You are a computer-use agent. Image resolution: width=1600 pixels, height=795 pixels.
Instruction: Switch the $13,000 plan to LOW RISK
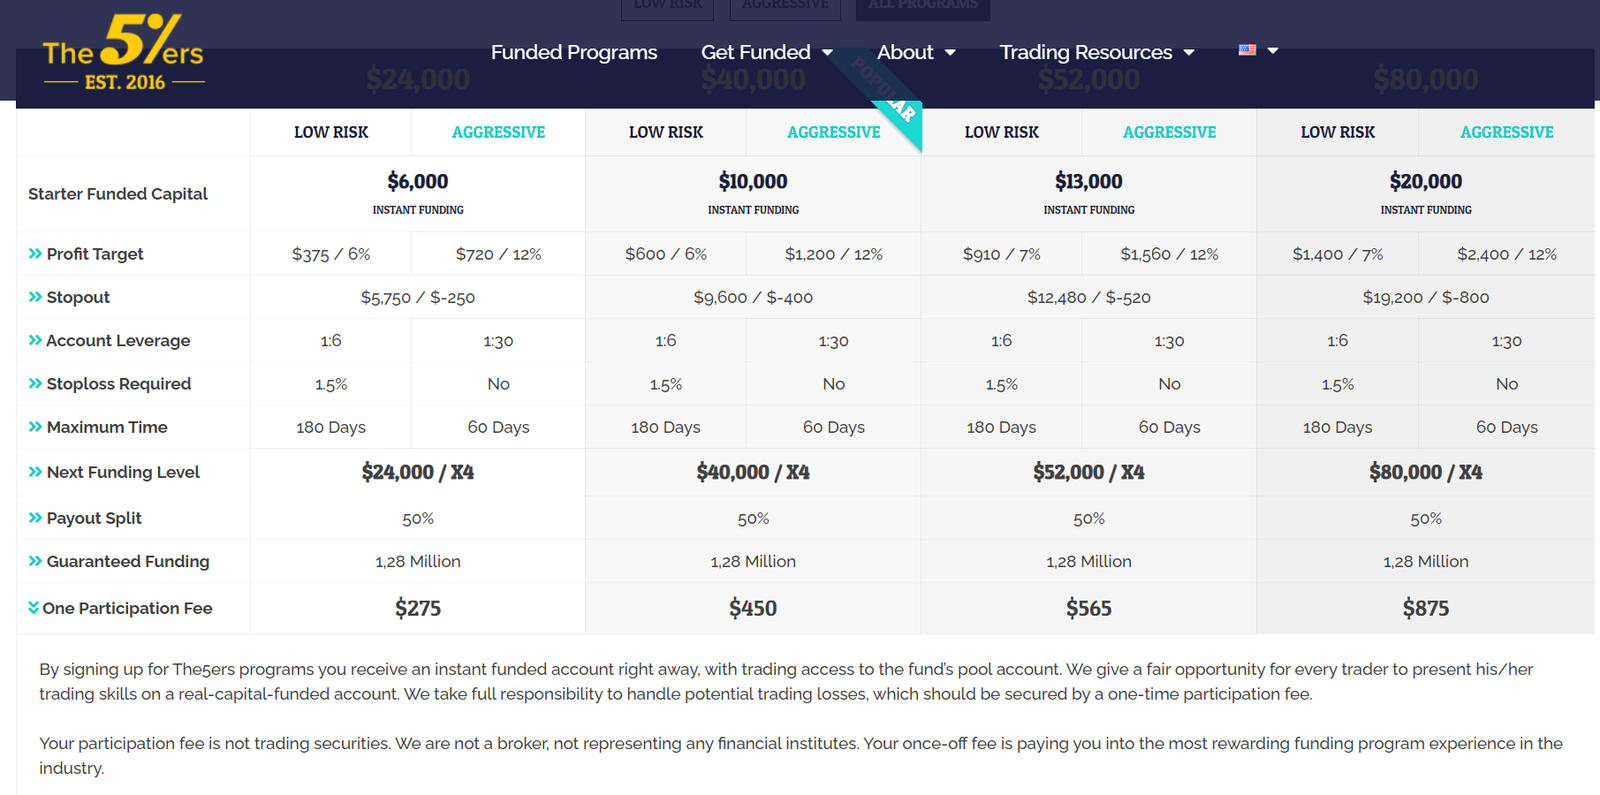pos(1001,132)
